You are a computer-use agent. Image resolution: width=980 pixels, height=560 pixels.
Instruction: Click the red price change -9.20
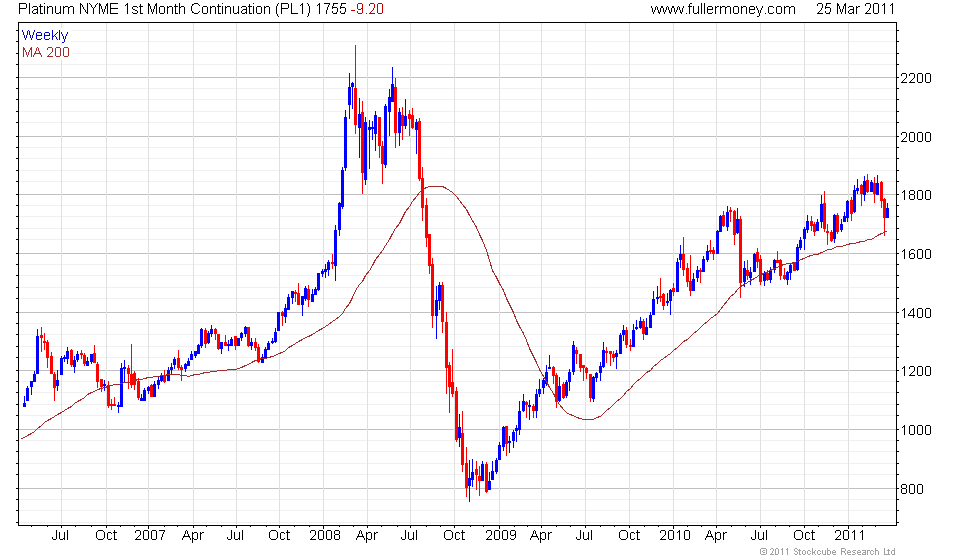click(x=367, y=9)
